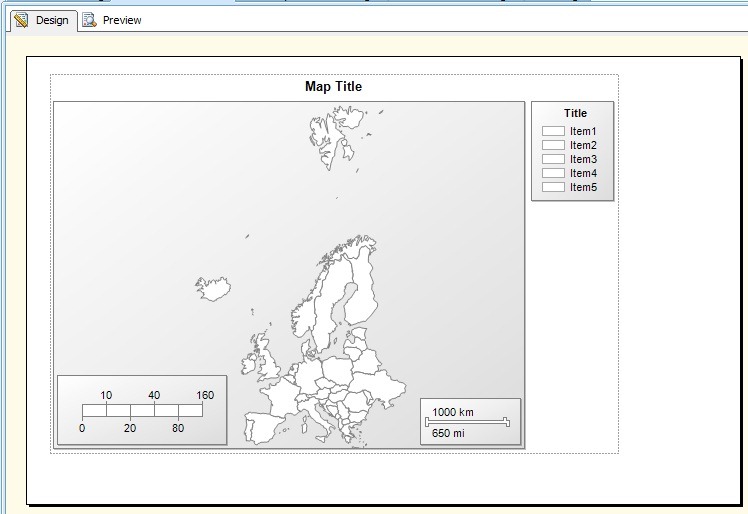
Task: Click the Design tab pencil icon
Action: pyautogui.click(x=21, y=21)
